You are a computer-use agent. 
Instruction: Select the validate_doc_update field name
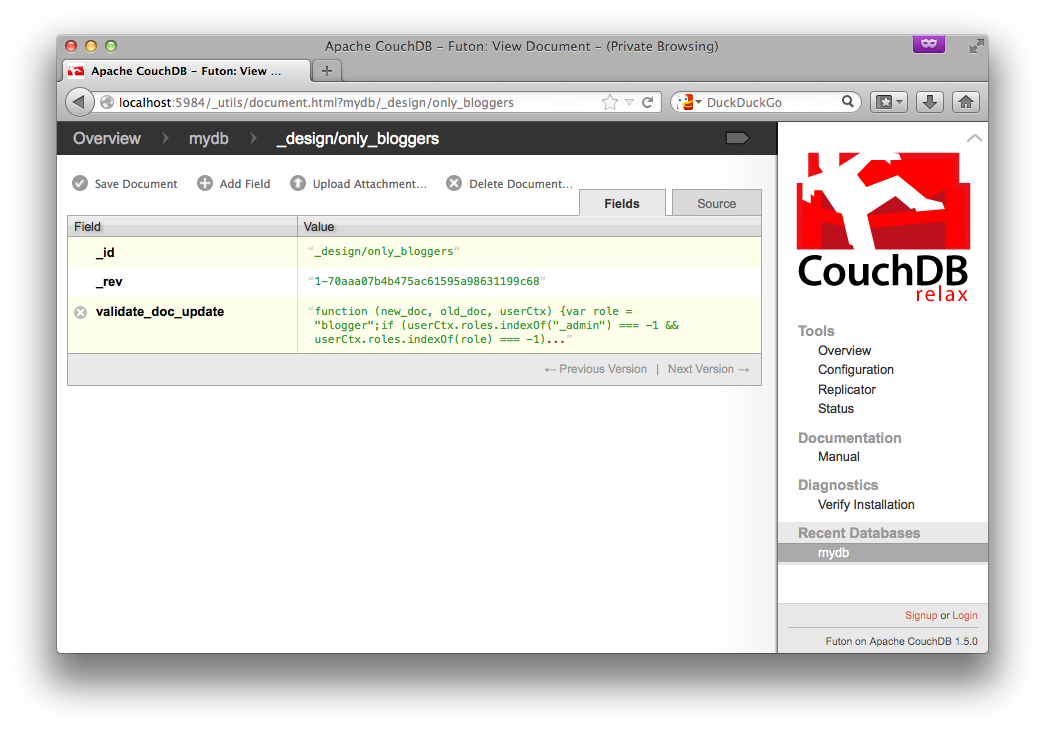160,311
